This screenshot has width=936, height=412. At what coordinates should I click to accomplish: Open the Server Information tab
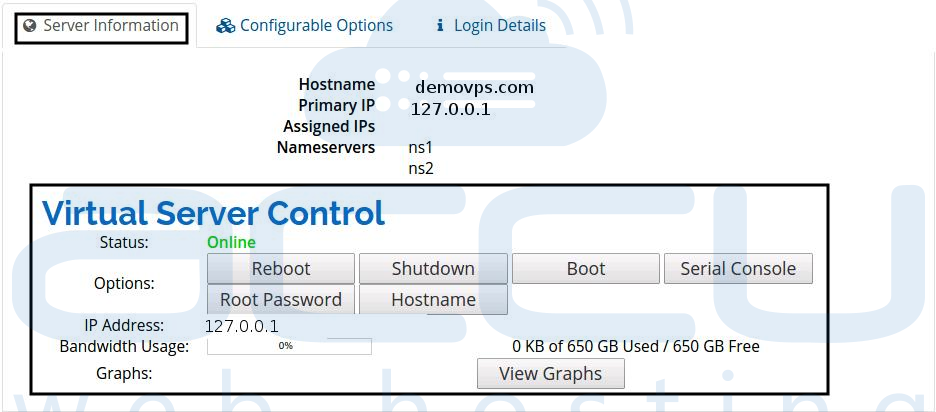point(101,26)
